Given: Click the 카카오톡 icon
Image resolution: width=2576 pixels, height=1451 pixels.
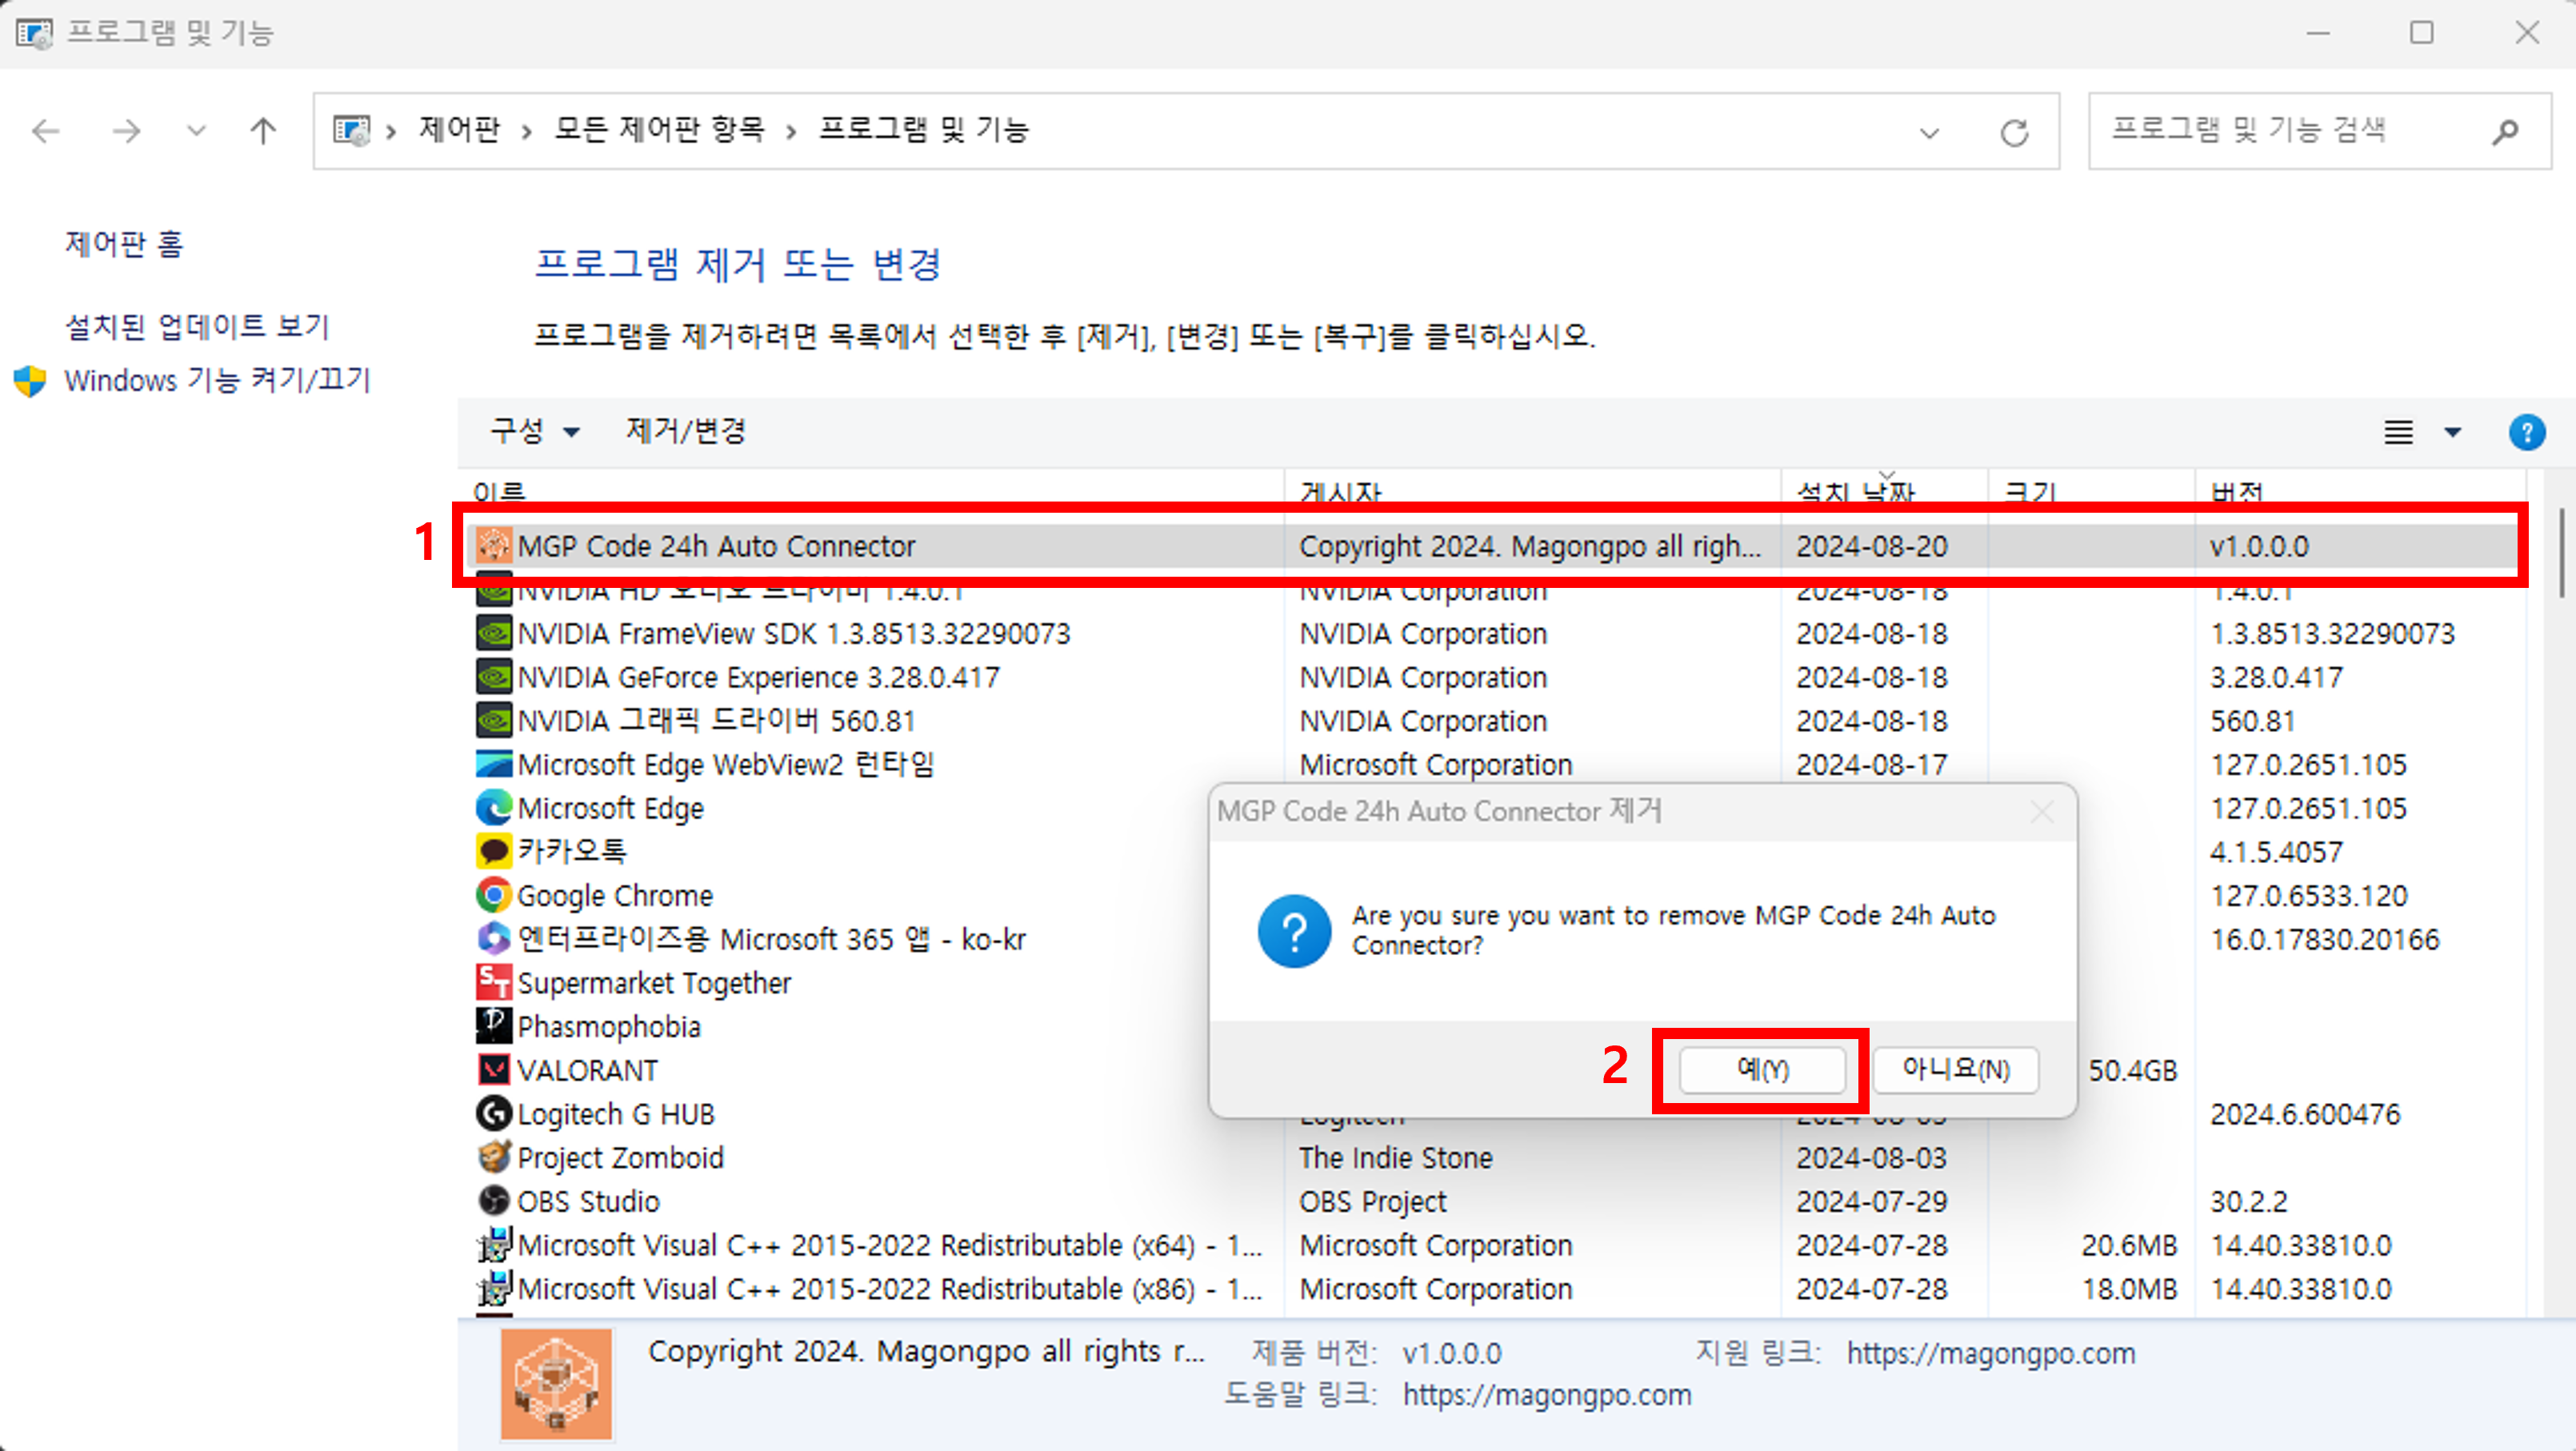Looking at the screenshot, I should [x=494, y=852].
